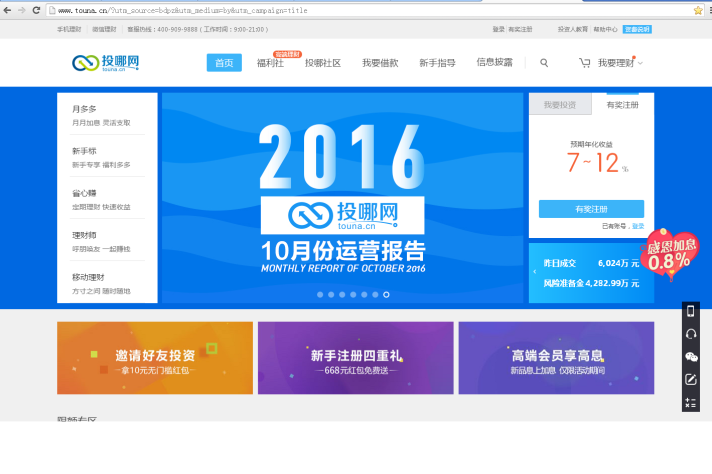Screen dimensions: 712x474
Task: Select the last carousel dot
Action: click(x=386, y=295)
